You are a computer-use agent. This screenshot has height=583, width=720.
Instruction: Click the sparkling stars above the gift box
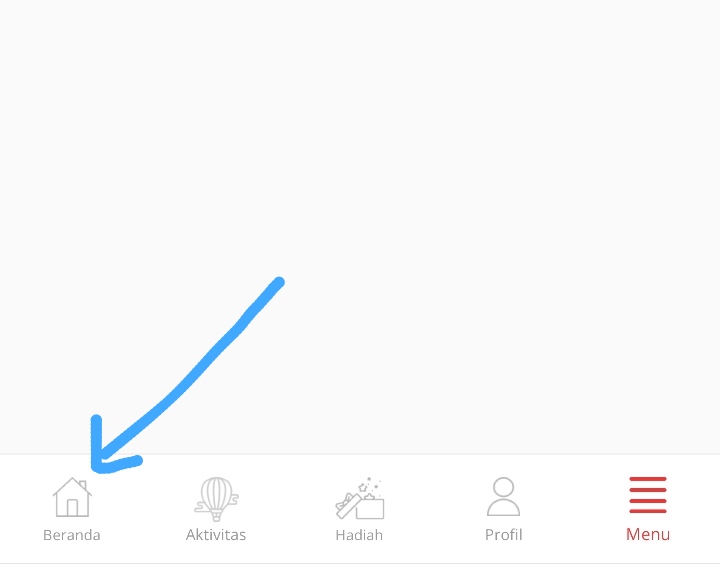tap(370, 485)
